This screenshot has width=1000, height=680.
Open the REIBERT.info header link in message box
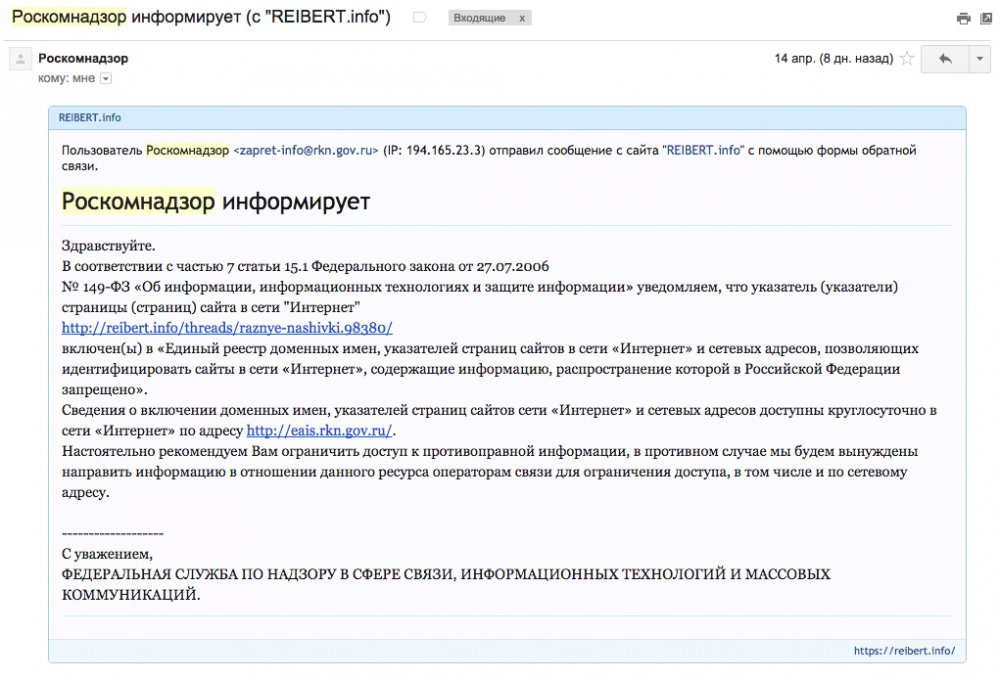(x=90, y=117)
